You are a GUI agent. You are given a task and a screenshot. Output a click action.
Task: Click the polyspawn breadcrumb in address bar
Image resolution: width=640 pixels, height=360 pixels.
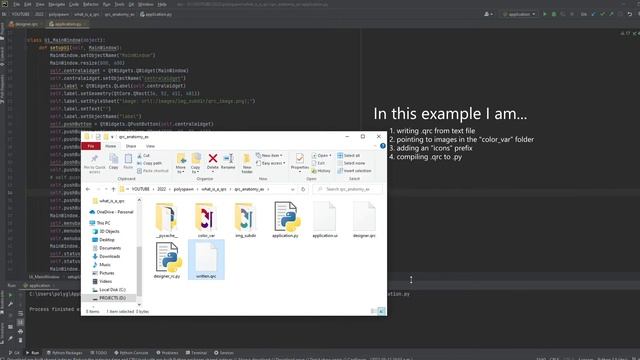pos(184,189)
